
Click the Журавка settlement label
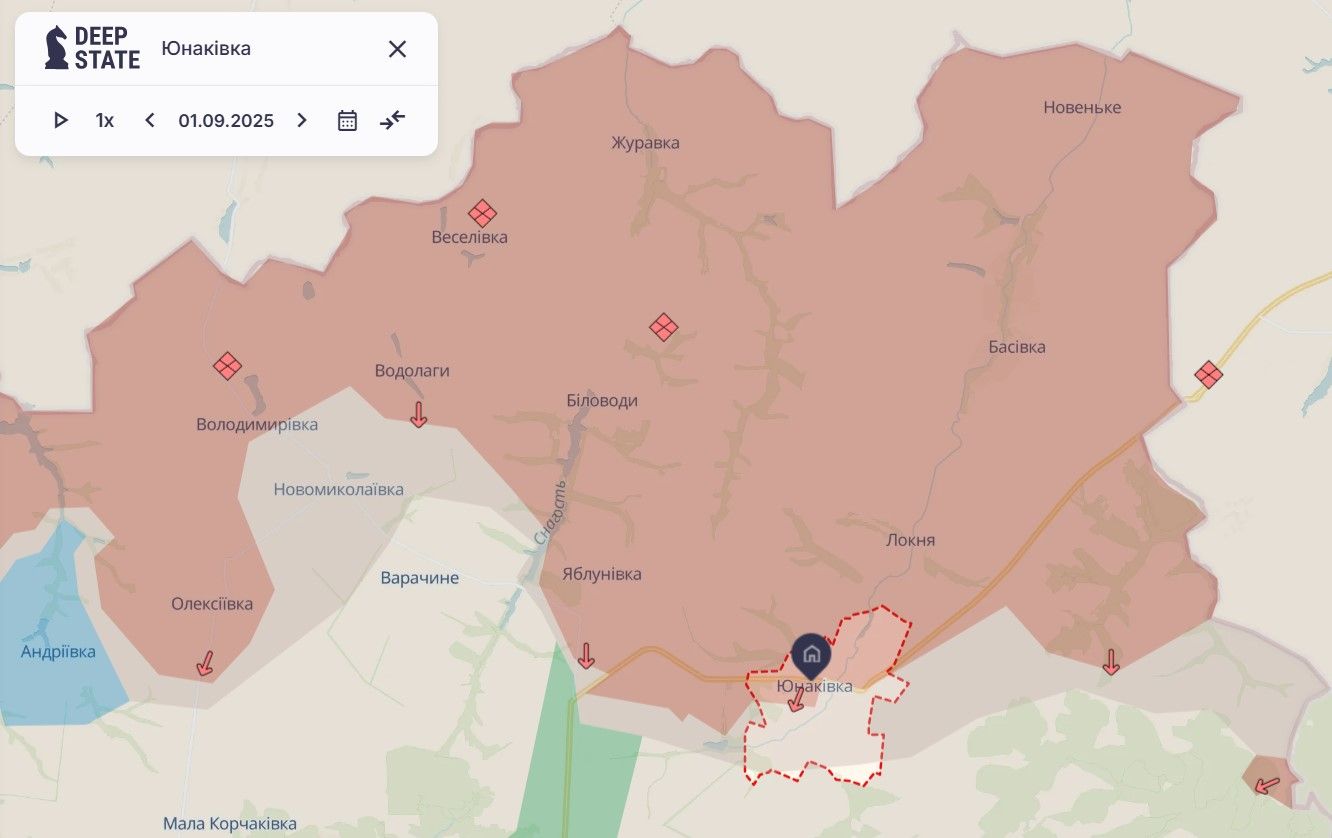pos(646,143)
